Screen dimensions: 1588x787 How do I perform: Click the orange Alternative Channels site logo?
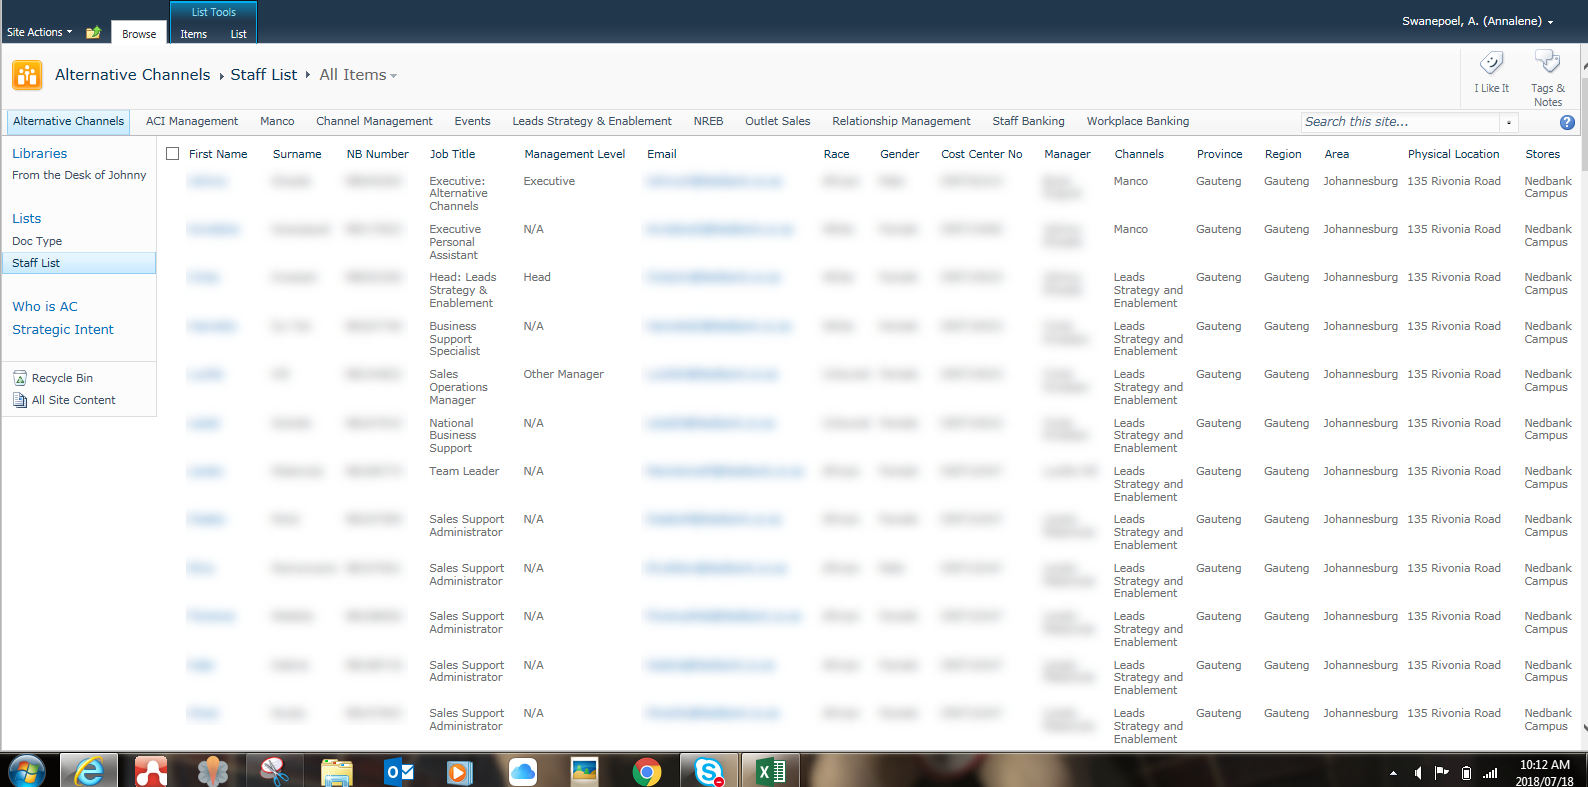[27, 75]
